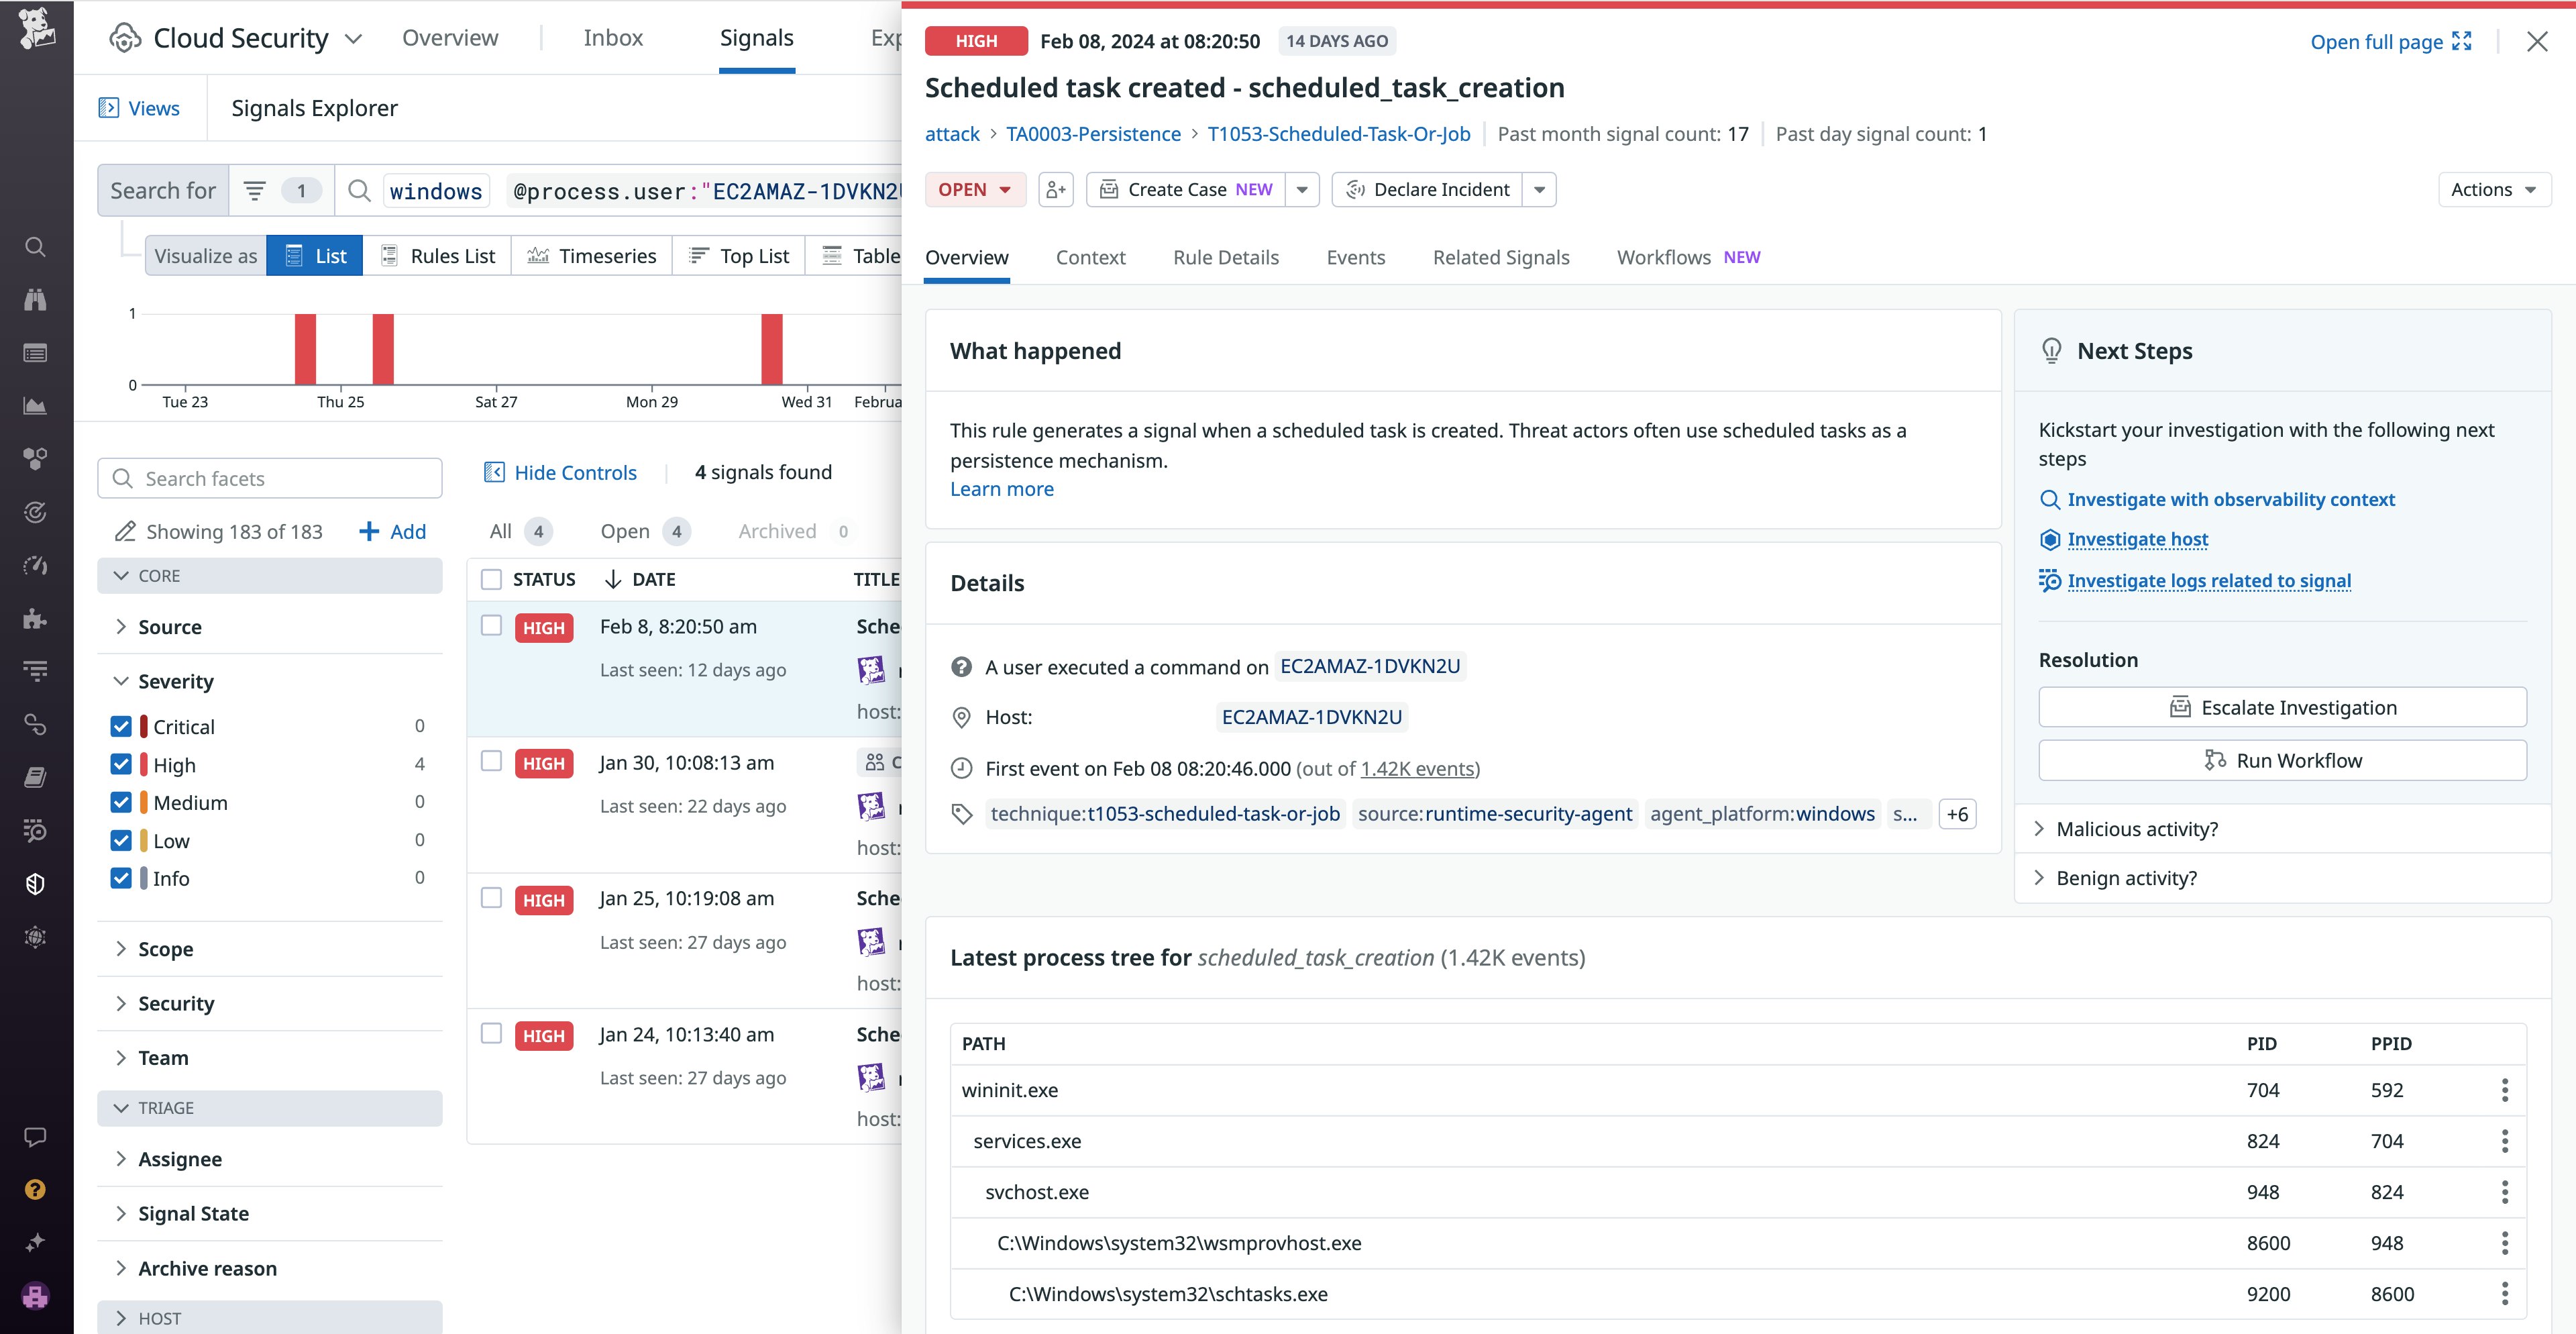
Task: Switch visualization to Top List
Action: point(739,255)
